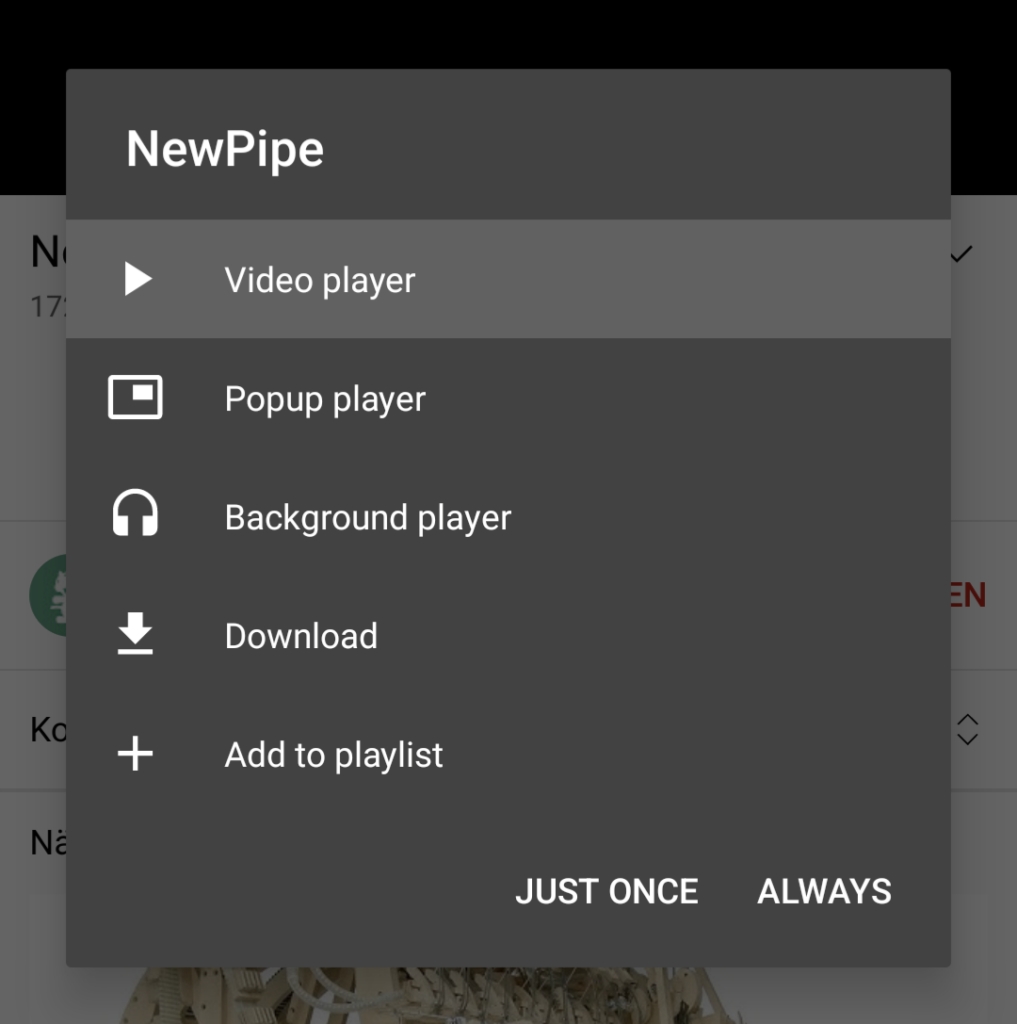Click the headphones icon for Background player

(135, 516)
